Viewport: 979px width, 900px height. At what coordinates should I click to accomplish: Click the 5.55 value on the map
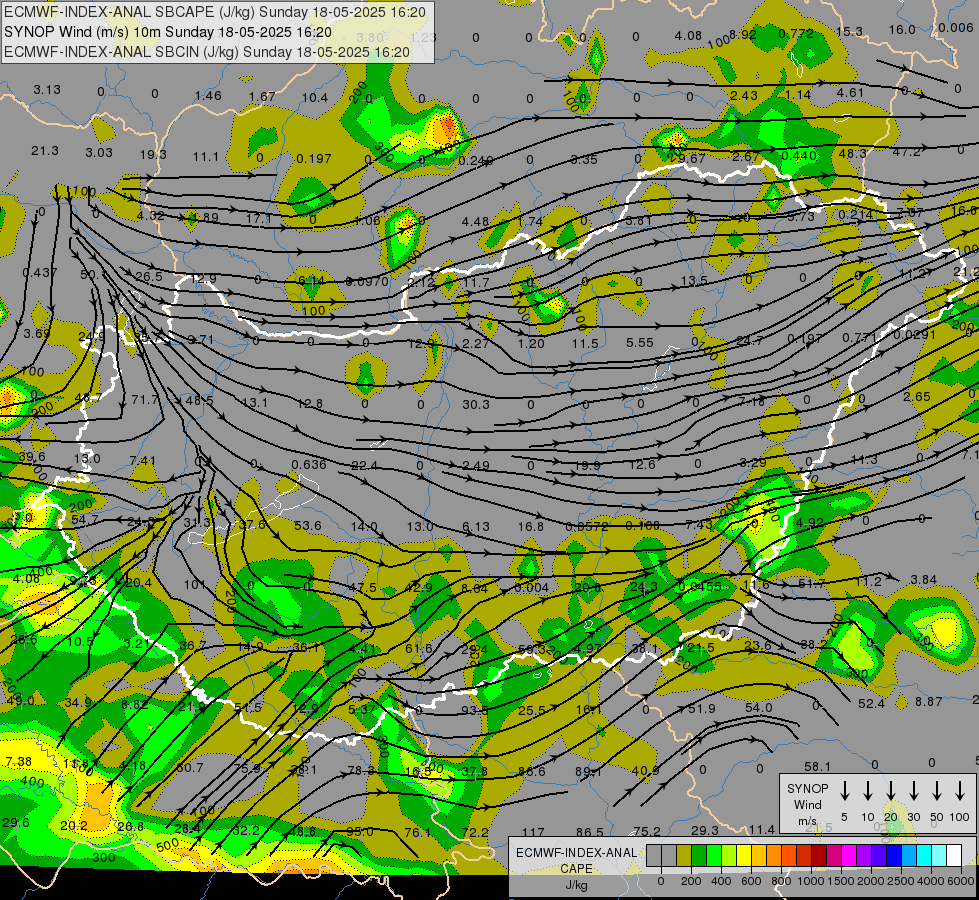coord(640,343)
